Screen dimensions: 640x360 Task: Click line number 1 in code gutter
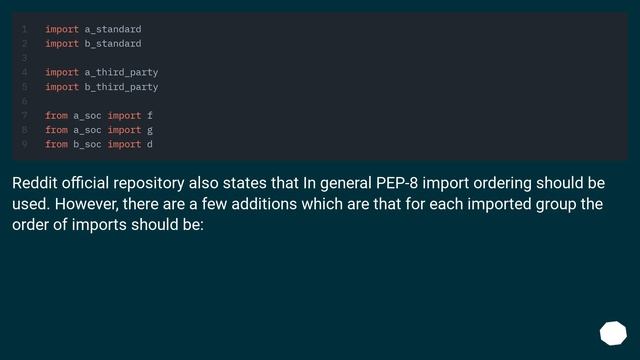click(24, 29)
